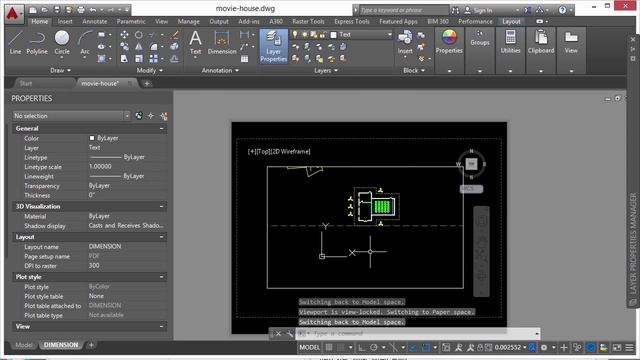Toggle grid display in status bar

[x=329, y=348]
